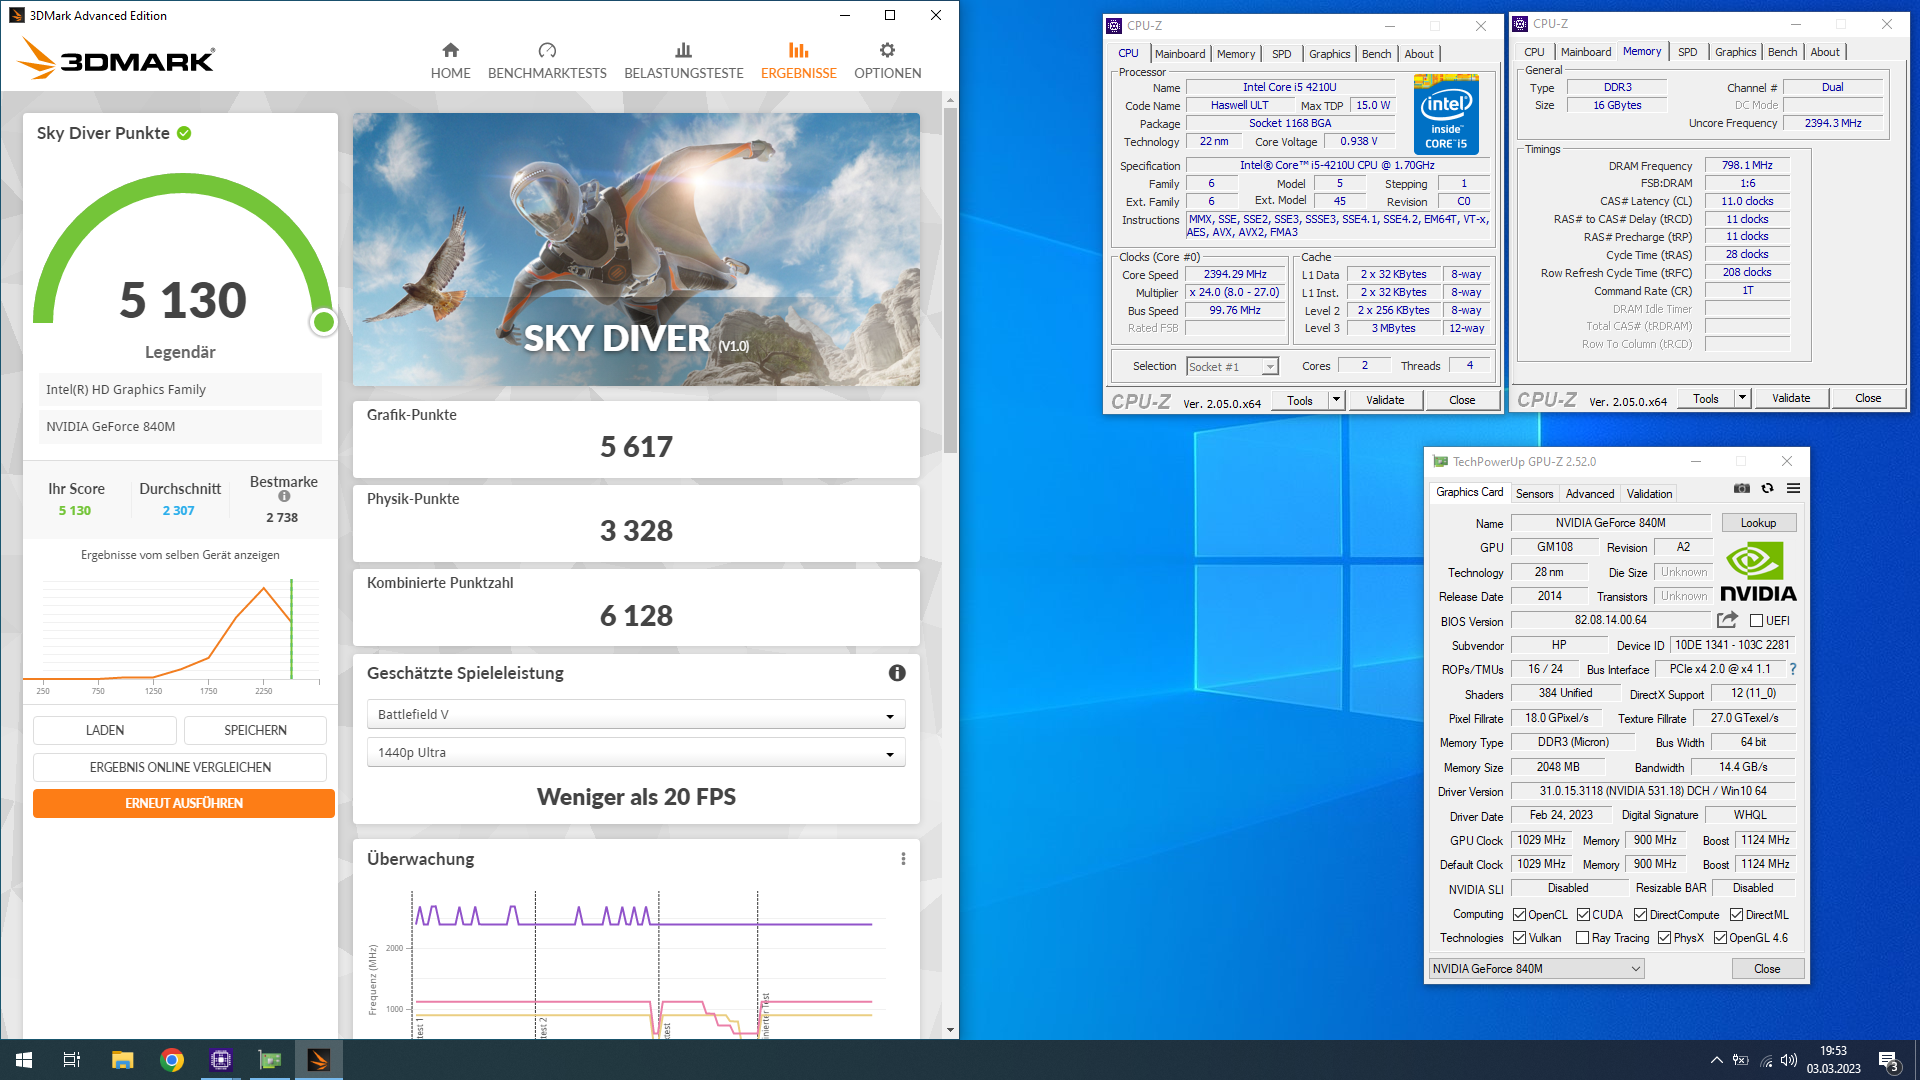Open the NVIDIA GeForce 840M GPU selector dropdown
This screenshot has width=1920, height=1080.
pos(1536,969)
